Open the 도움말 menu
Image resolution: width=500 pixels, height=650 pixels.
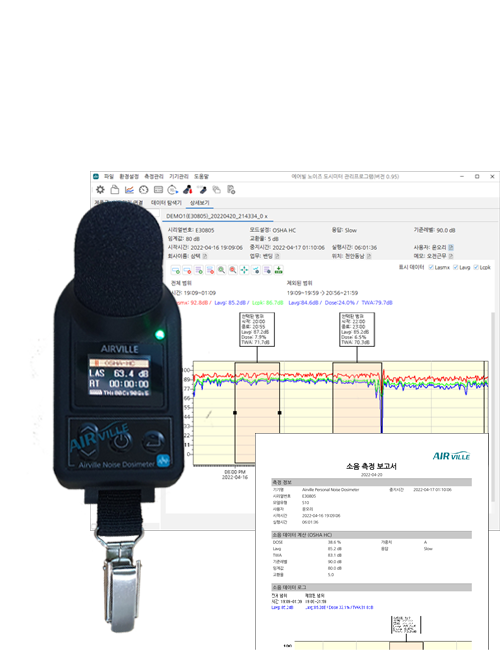click(201, 177)
